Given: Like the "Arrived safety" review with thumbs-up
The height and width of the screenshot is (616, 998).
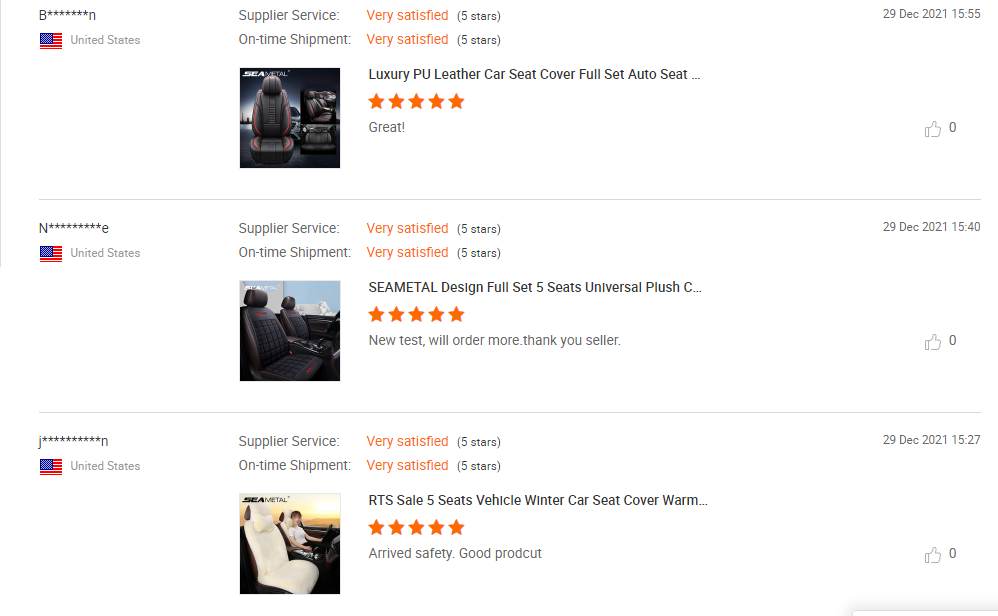Looking at the screenshot, I should tap(933, 555).
